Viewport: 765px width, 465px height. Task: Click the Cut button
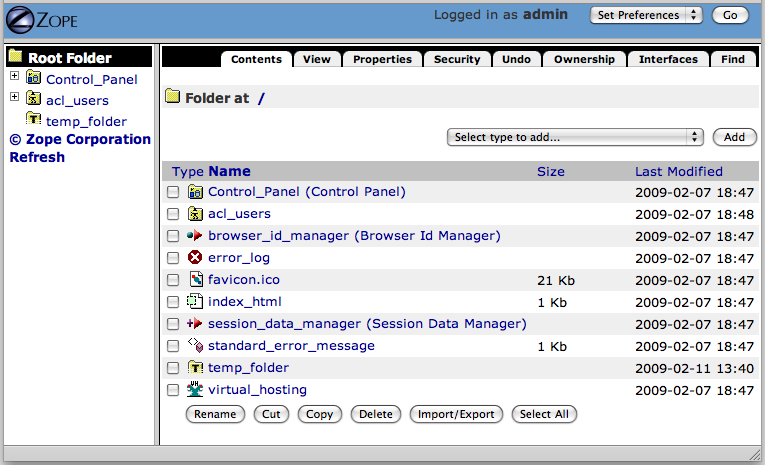pyautogui.click(x=271, y=414)
